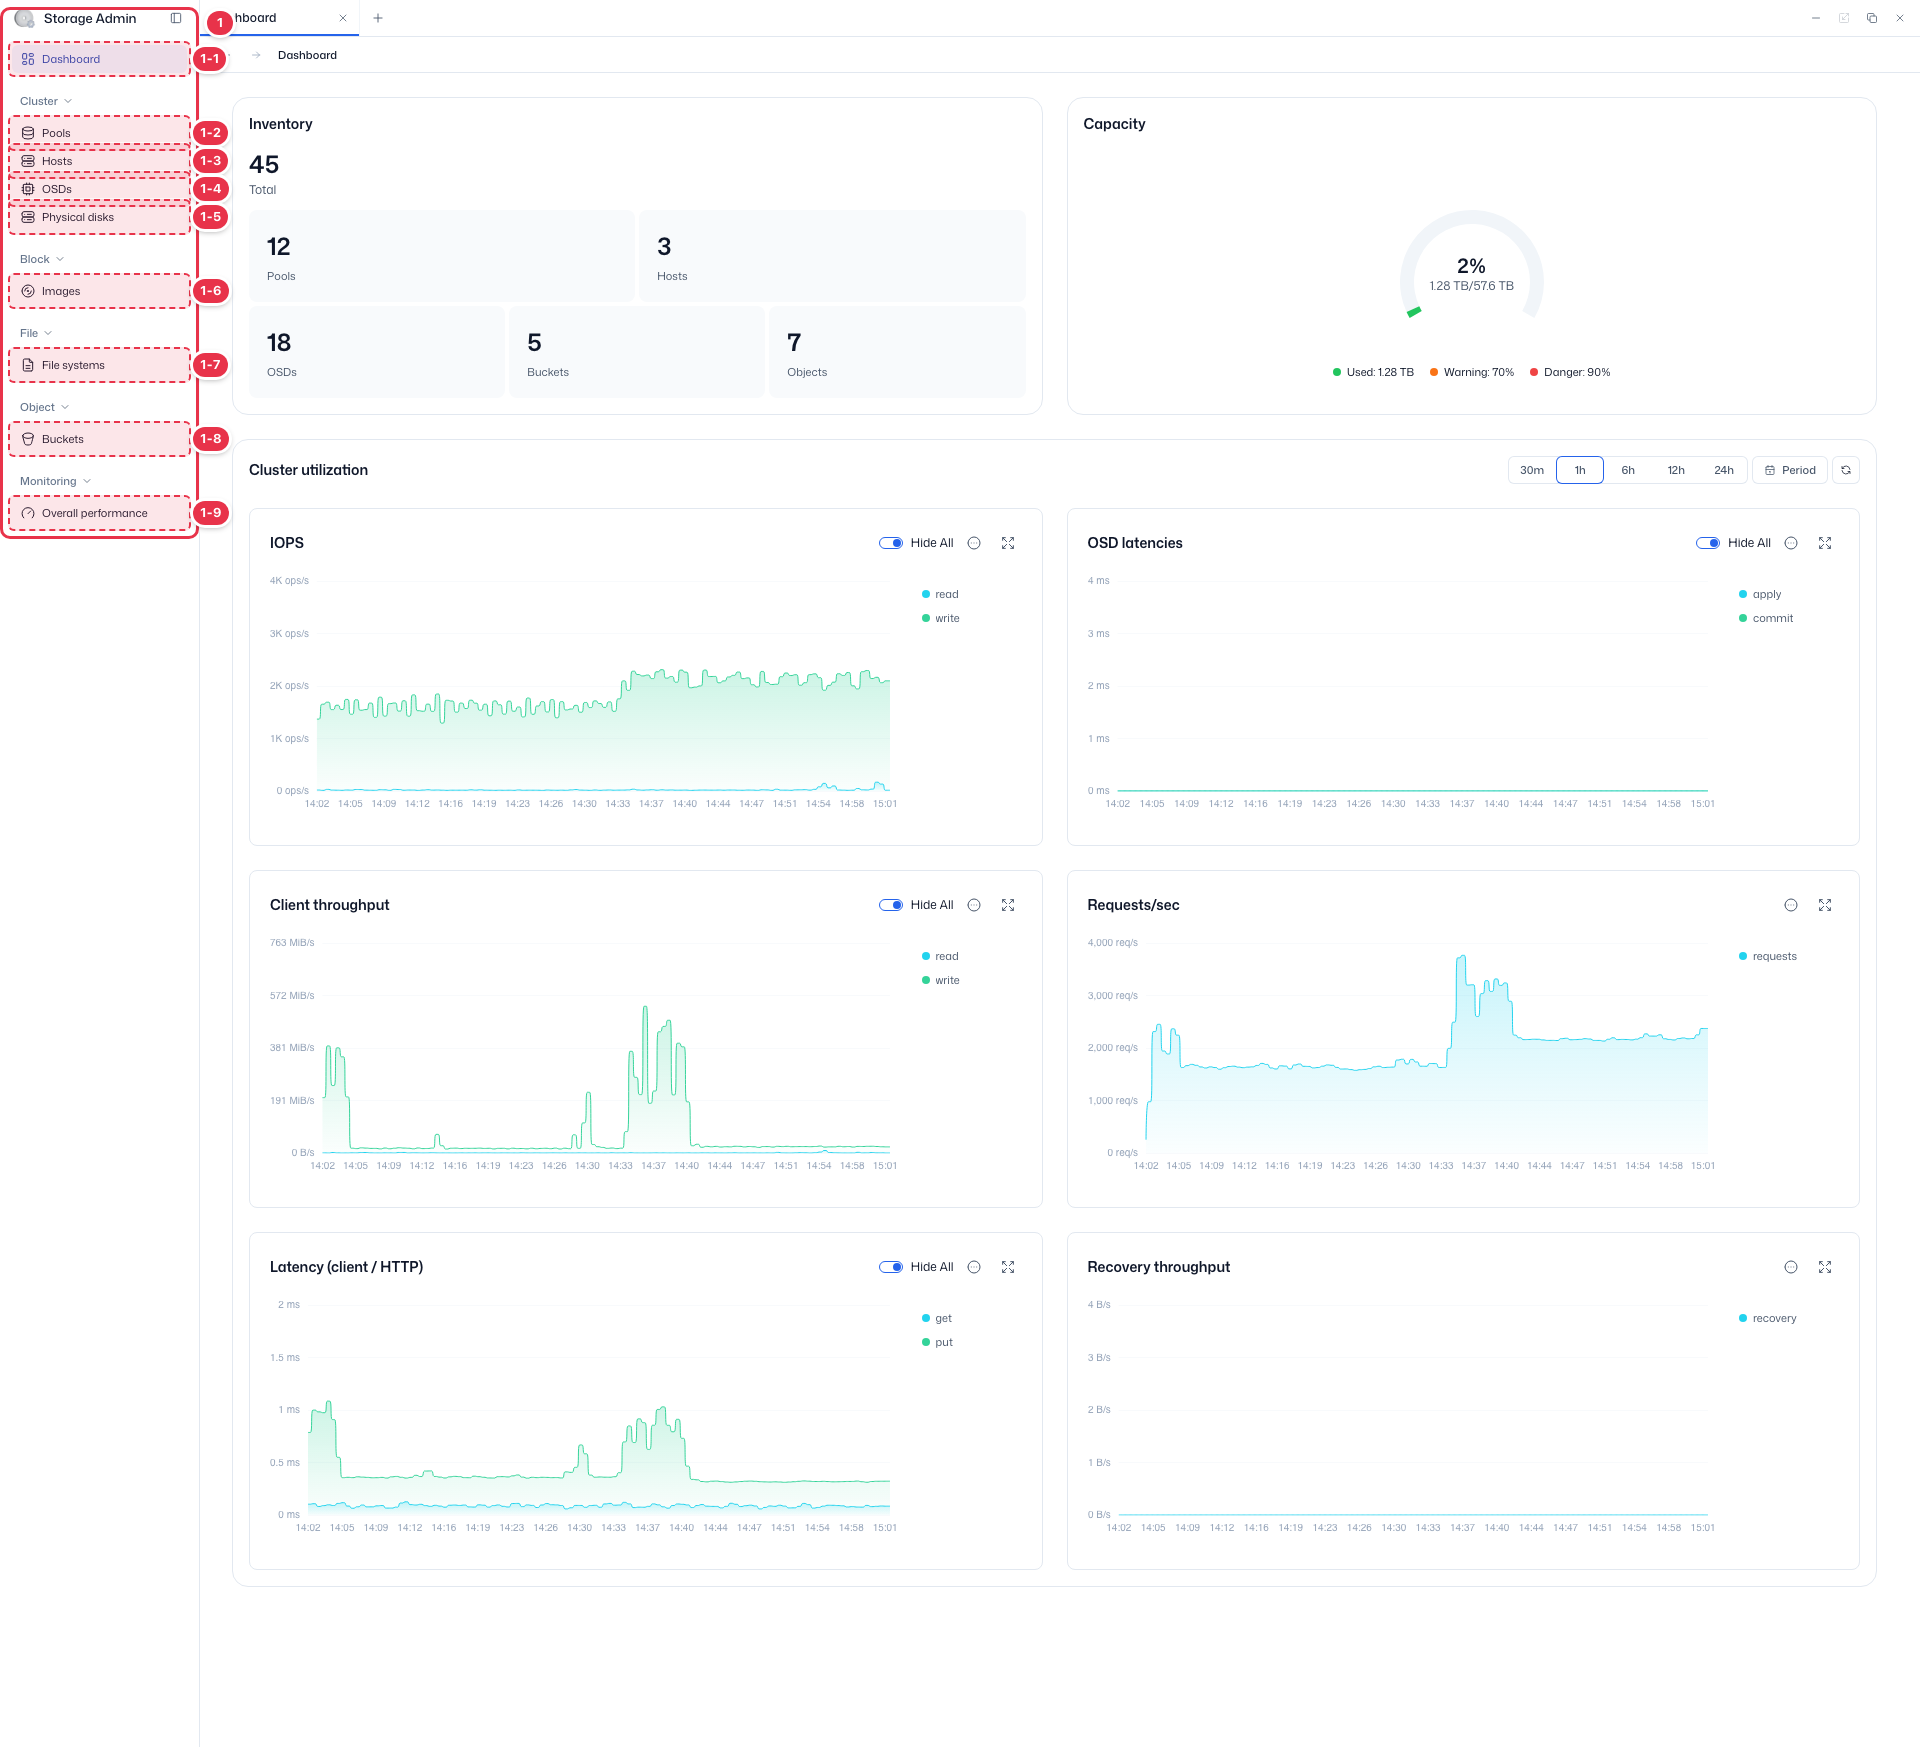This screenshot has height=1747, width=1920.
Task: Open a new tab with plus icon
Action: (378, 18)
